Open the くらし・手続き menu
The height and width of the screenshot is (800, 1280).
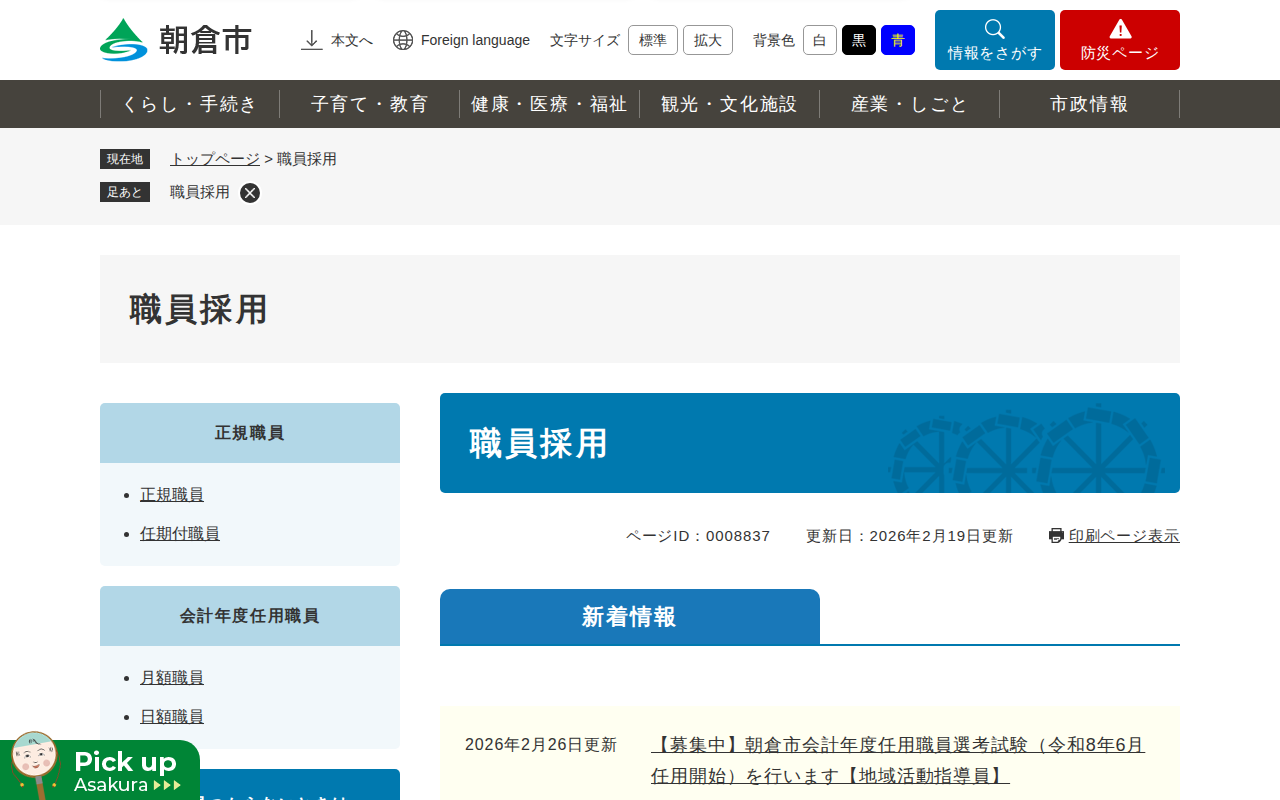(190, 104)
